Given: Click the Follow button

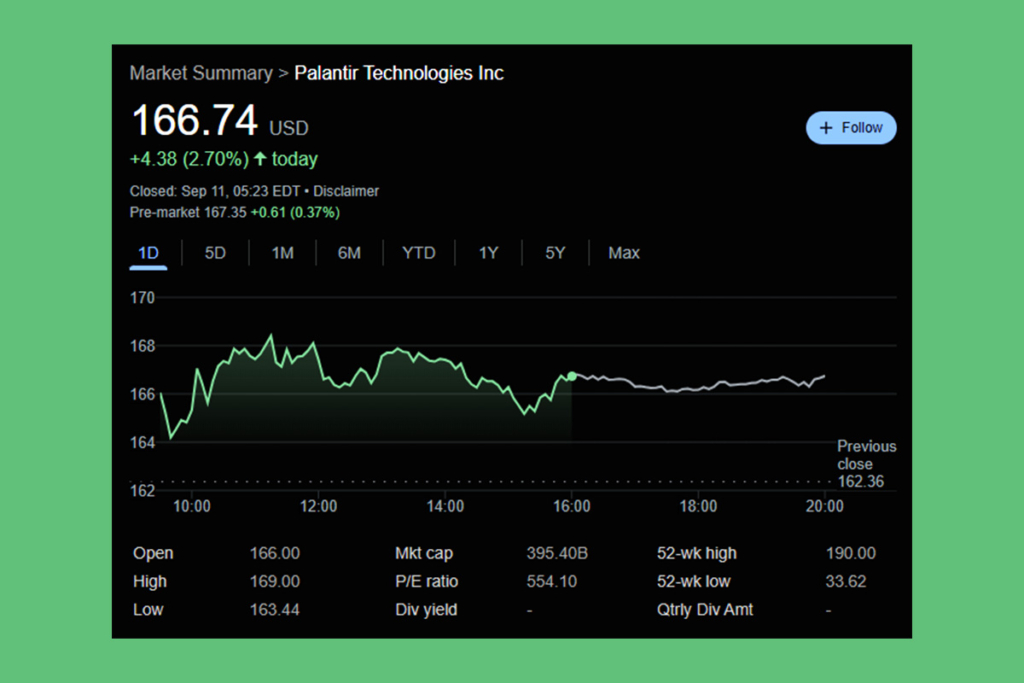Looking at the screenshot, I should point(851,128).
